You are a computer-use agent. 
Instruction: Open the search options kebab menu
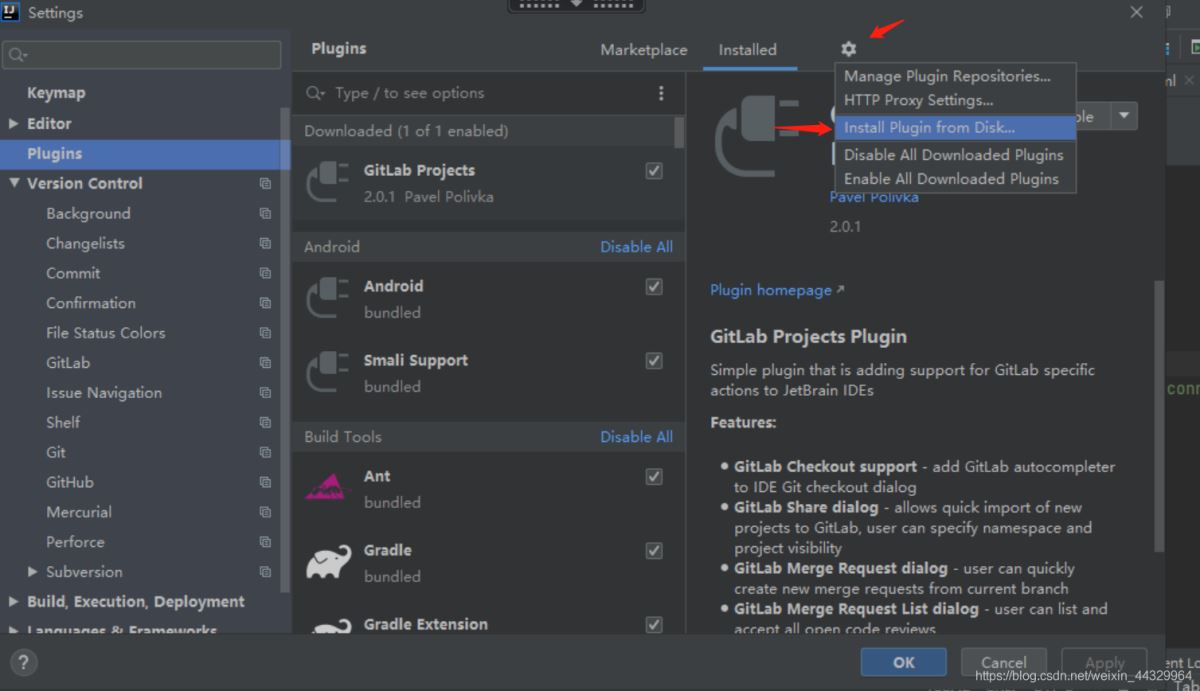(x=661, y=92)
